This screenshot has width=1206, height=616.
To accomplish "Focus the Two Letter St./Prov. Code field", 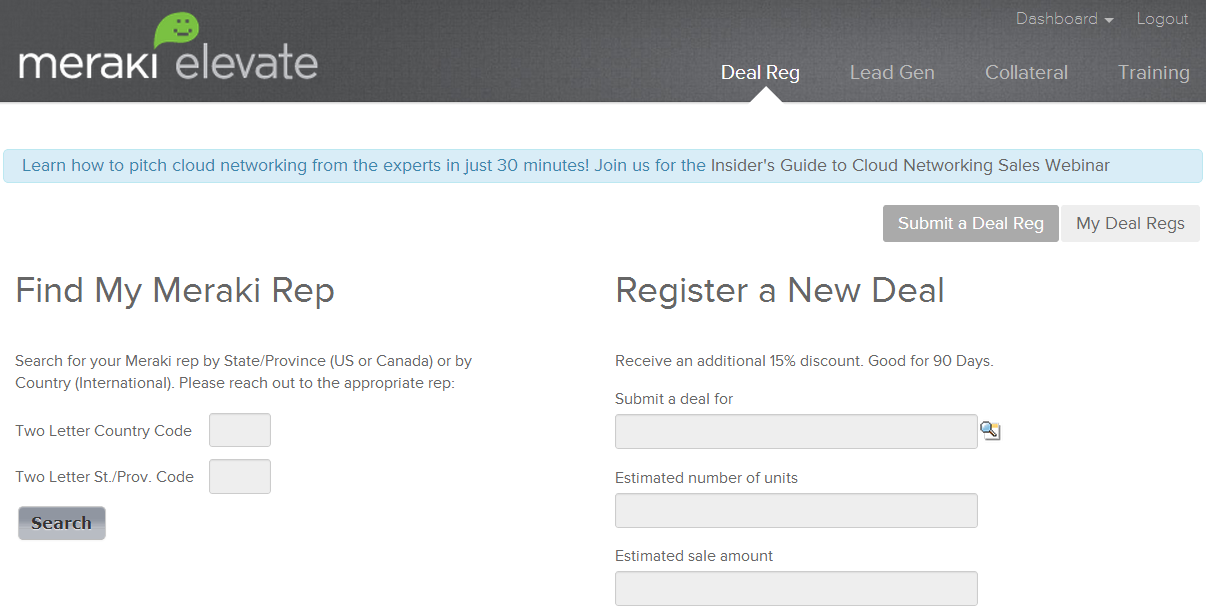I will click(x=240, y=476).
